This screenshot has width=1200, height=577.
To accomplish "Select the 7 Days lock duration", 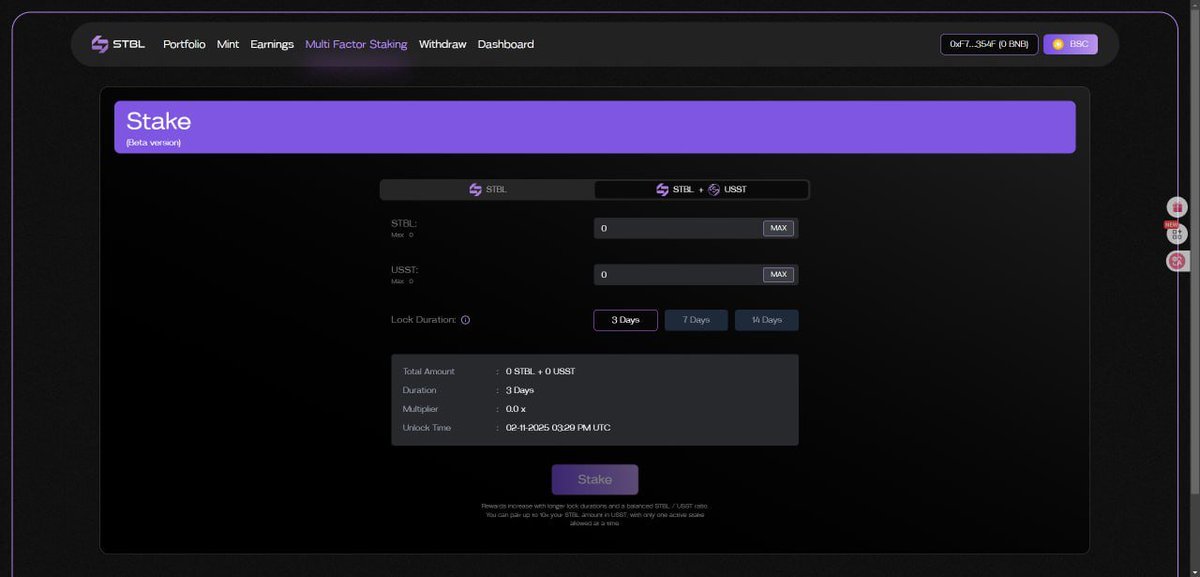I will coord(696,320).
